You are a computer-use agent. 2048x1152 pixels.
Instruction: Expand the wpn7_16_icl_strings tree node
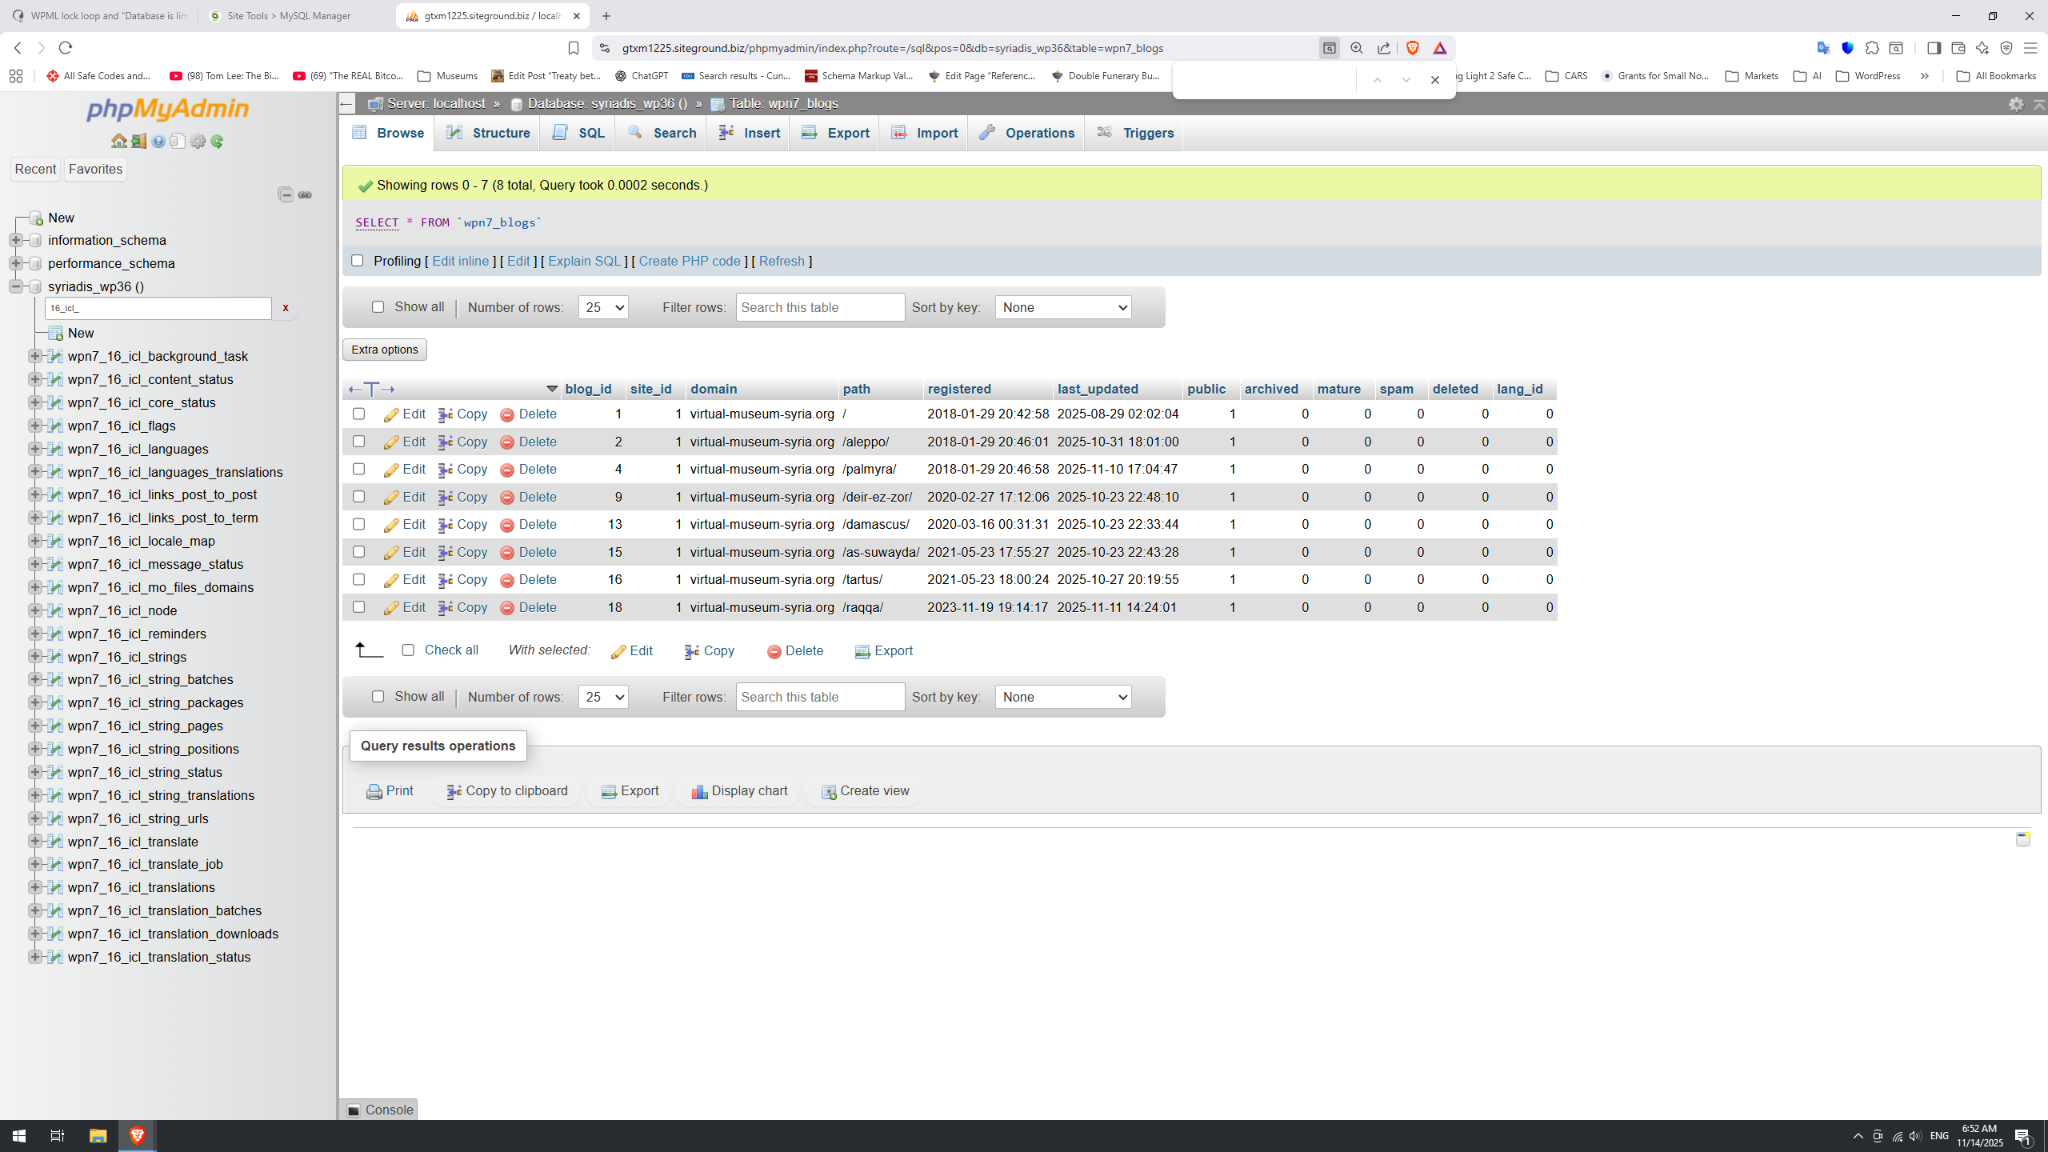pyautogui.click(x=35, y=657)
